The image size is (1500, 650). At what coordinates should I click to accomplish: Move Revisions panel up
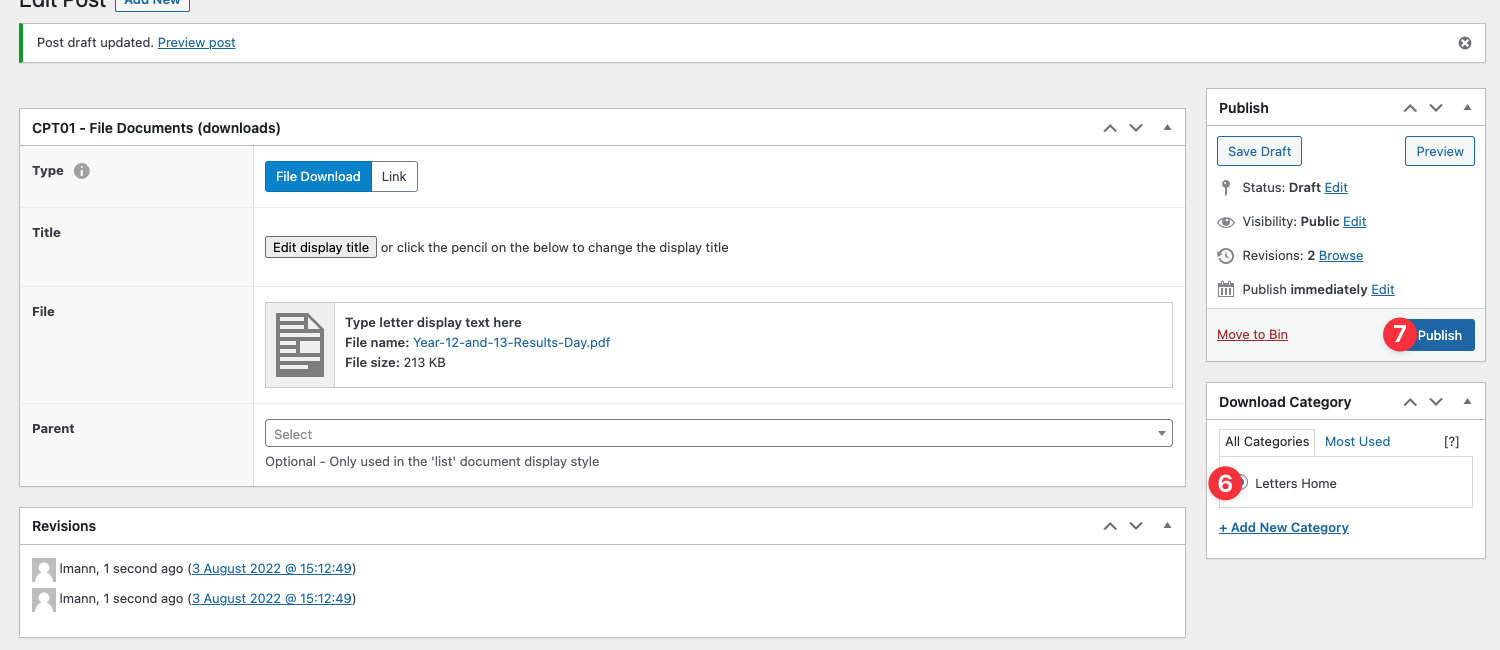(x=1110, y=526)
